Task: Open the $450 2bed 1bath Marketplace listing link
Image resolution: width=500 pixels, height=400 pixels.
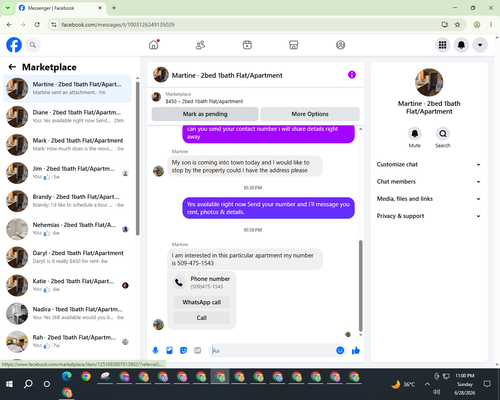Action: pyautogui.click(x=204, y=101)
